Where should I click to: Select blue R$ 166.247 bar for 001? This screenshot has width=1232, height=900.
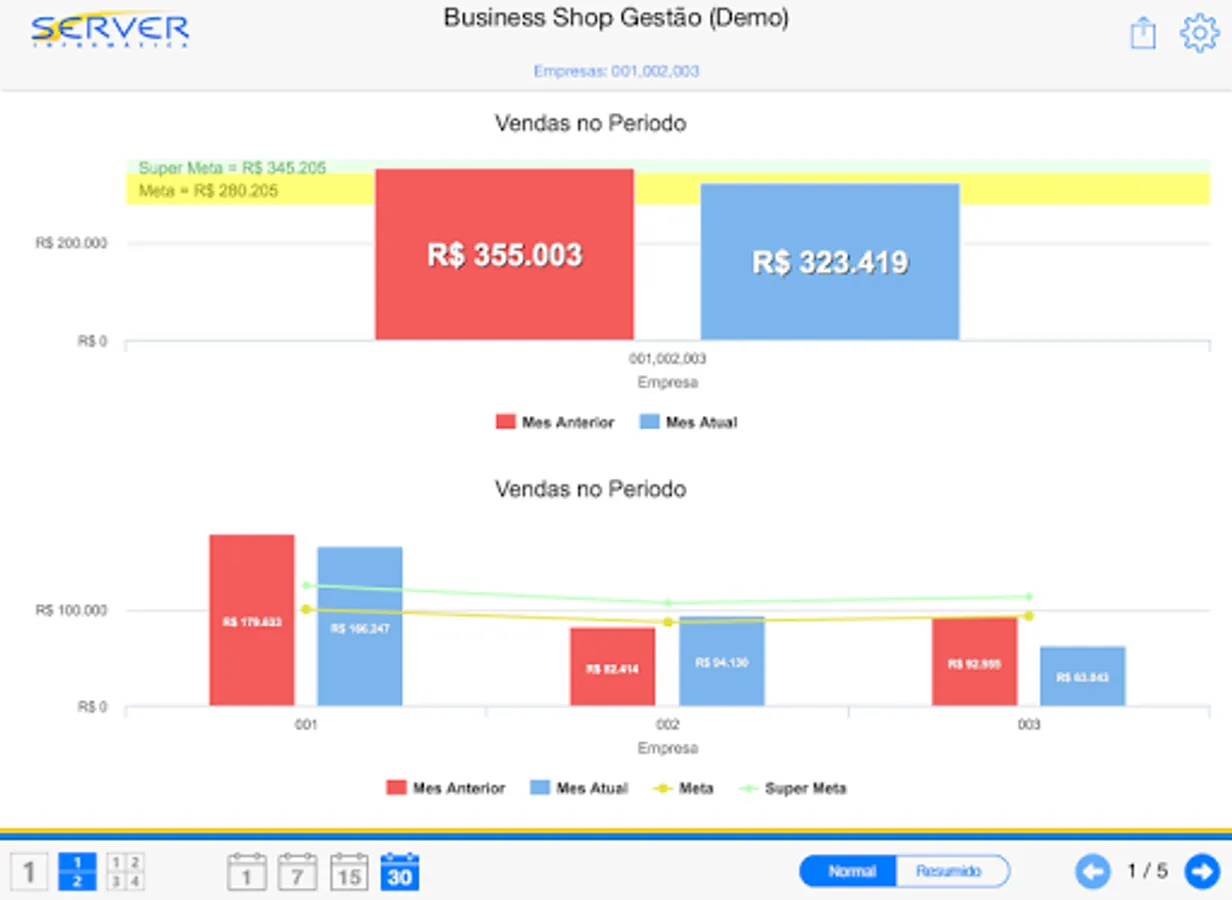[x=360, y=626]
